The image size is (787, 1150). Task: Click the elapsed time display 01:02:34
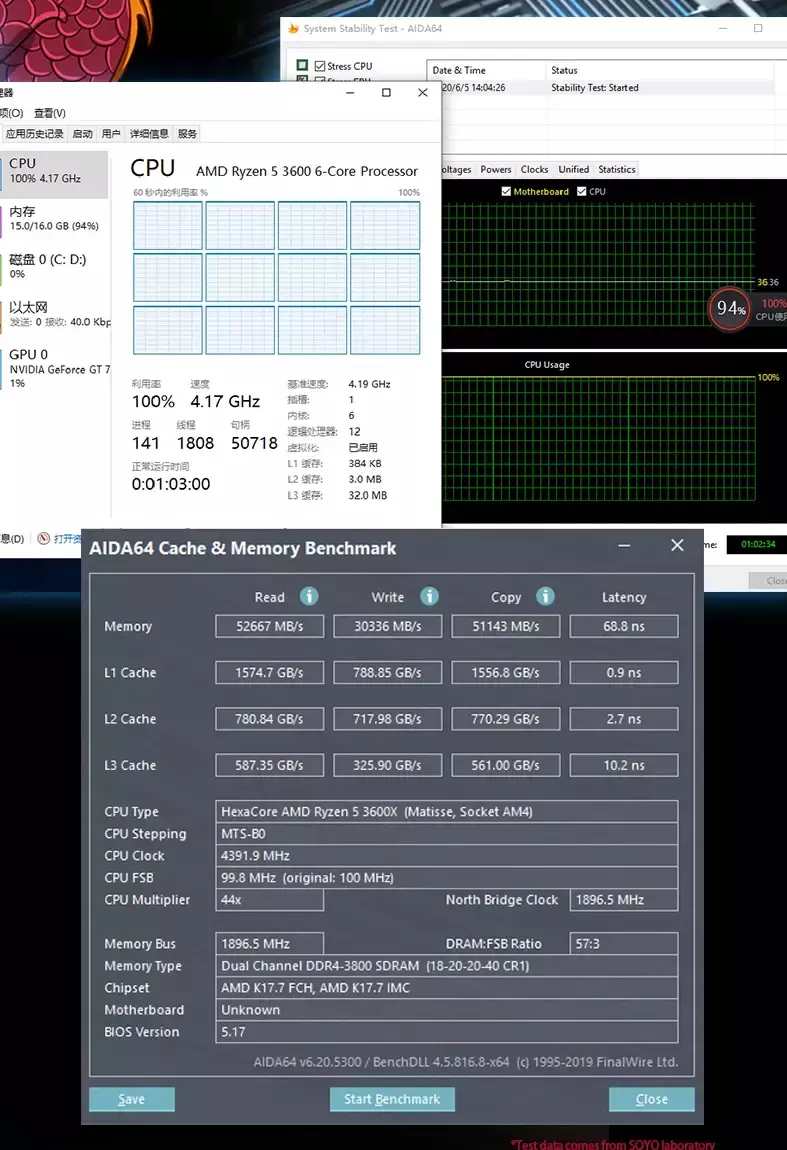click(x=758, y=544)
